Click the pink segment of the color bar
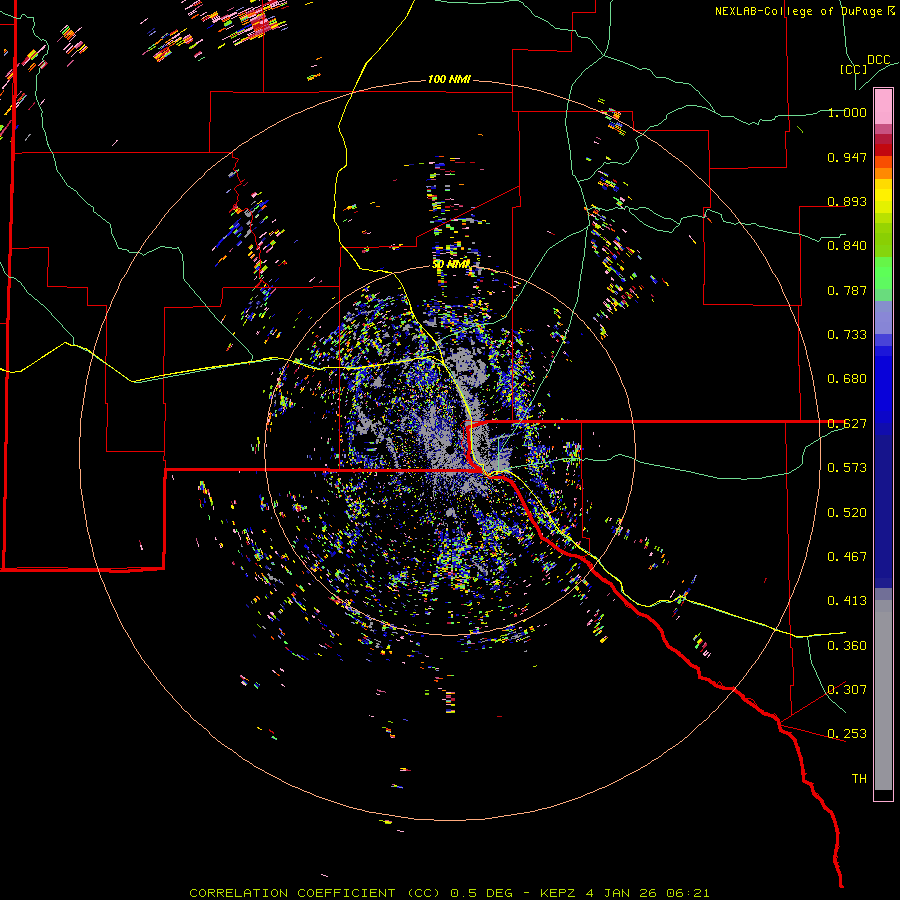 883,107
